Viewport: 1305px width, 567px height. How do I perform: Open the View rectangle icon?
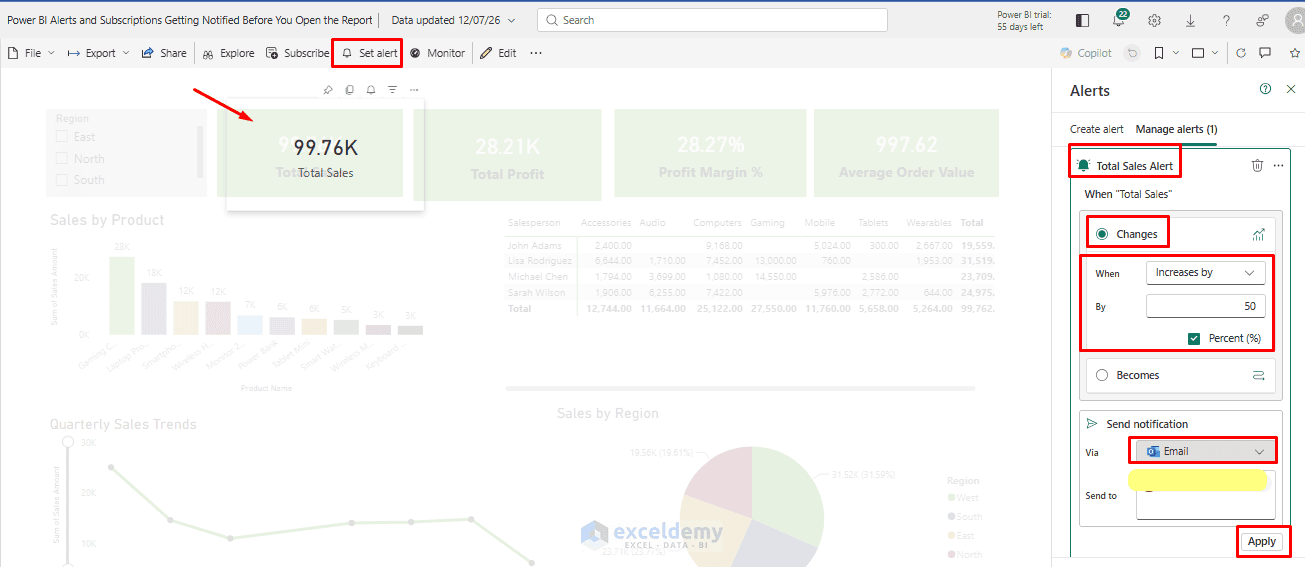pyautogui.click(x=1198, y=53)
